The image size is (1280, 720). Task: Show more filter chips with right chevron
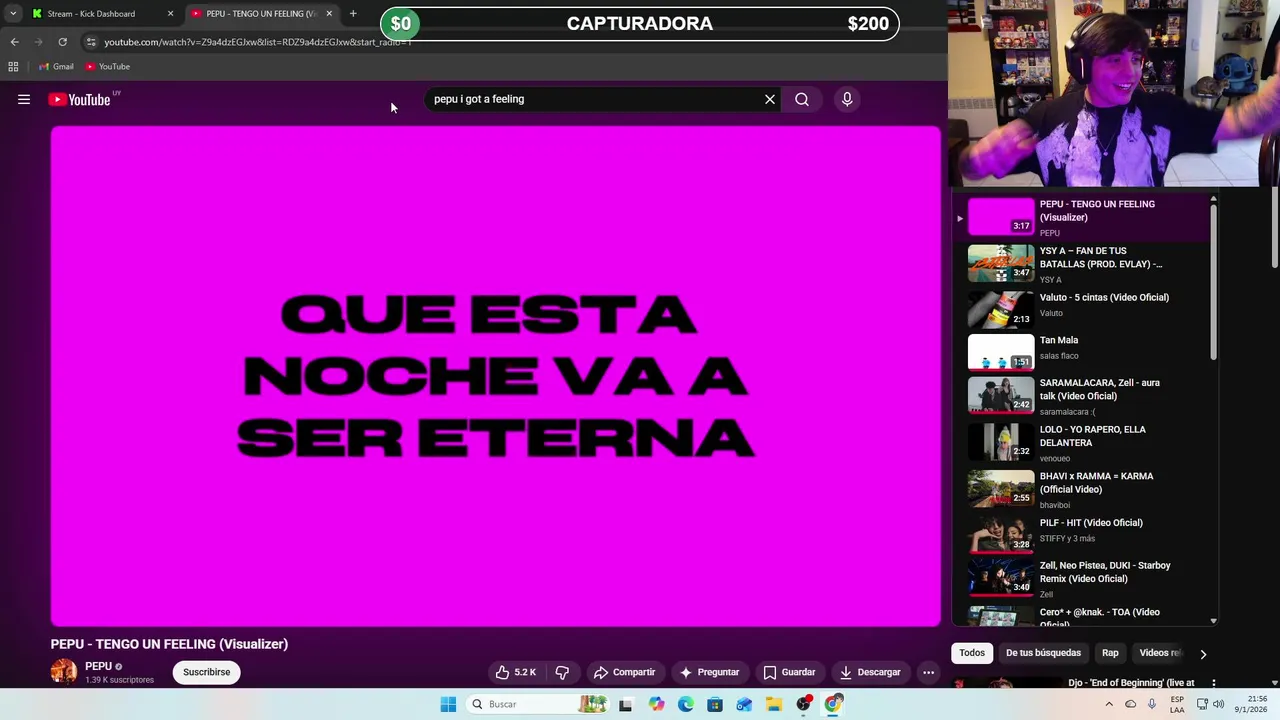tap(1203, 654)
